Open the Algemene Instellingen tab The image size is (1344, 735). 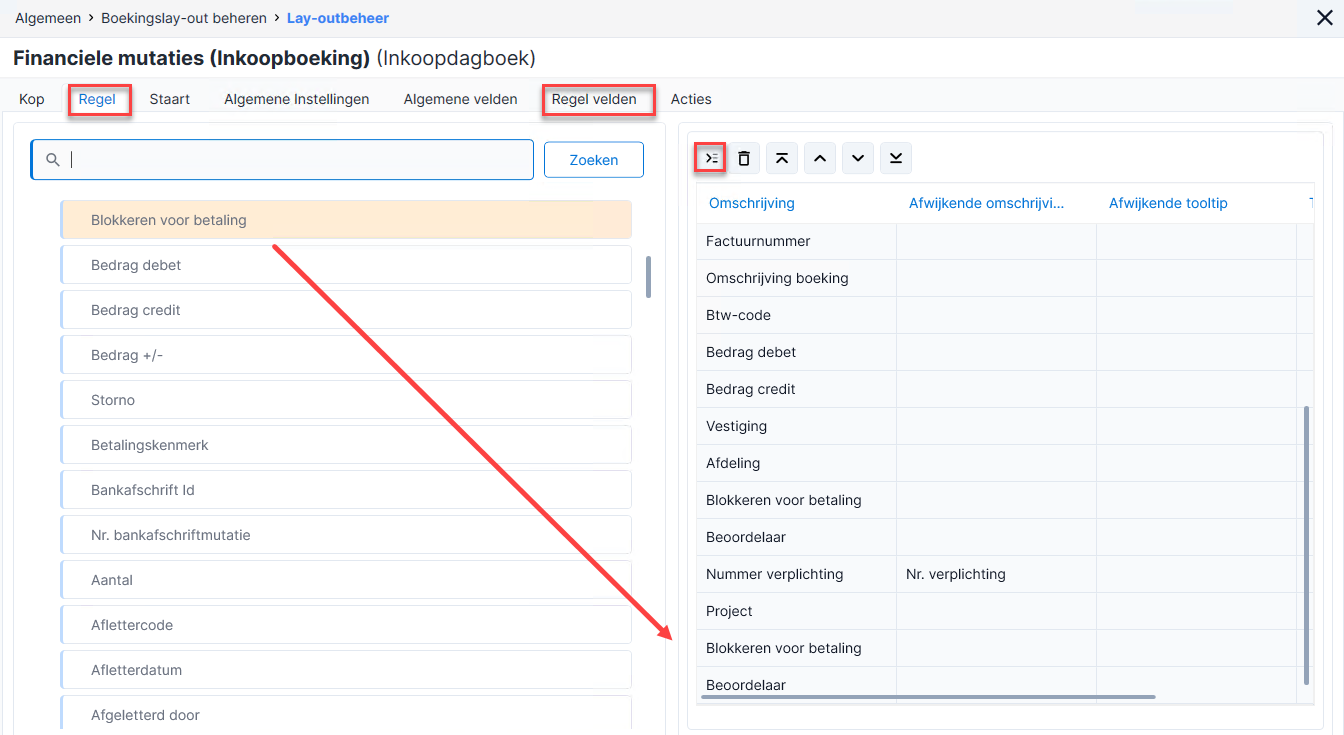pos(297,99)
